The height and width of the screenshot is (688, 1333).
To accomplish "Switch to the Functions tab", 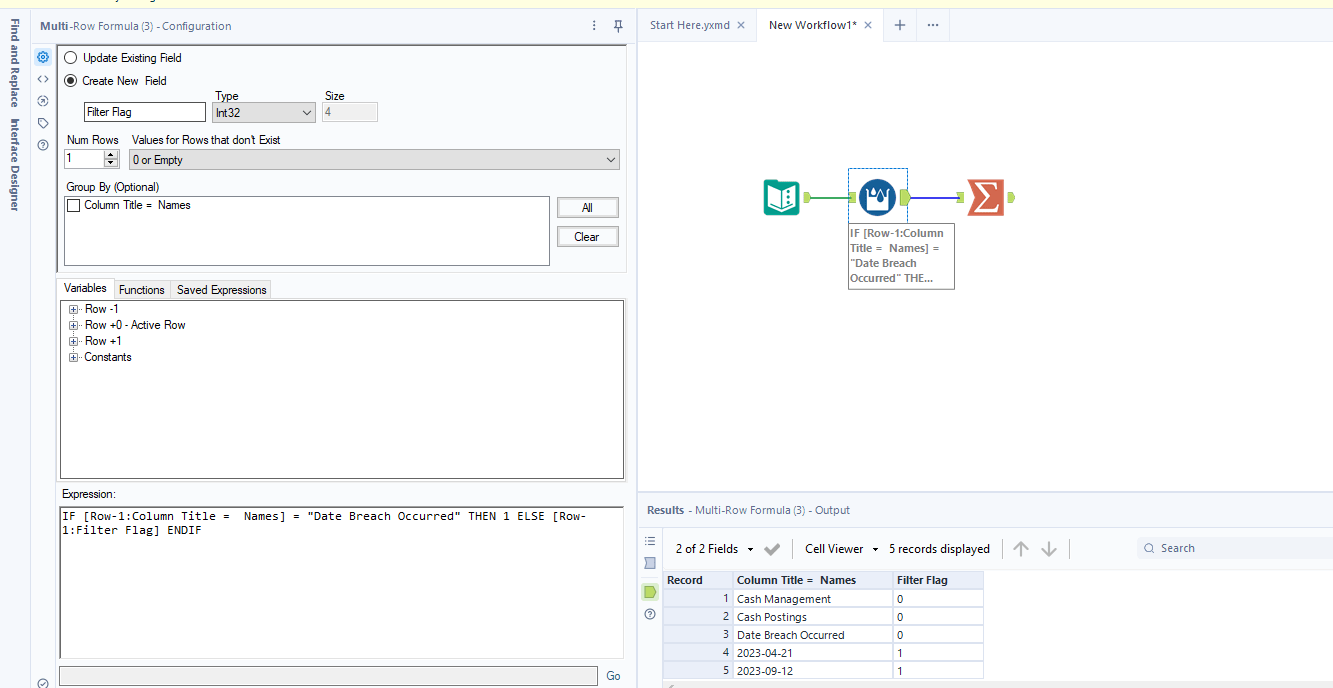I will (x=142, y=289).
